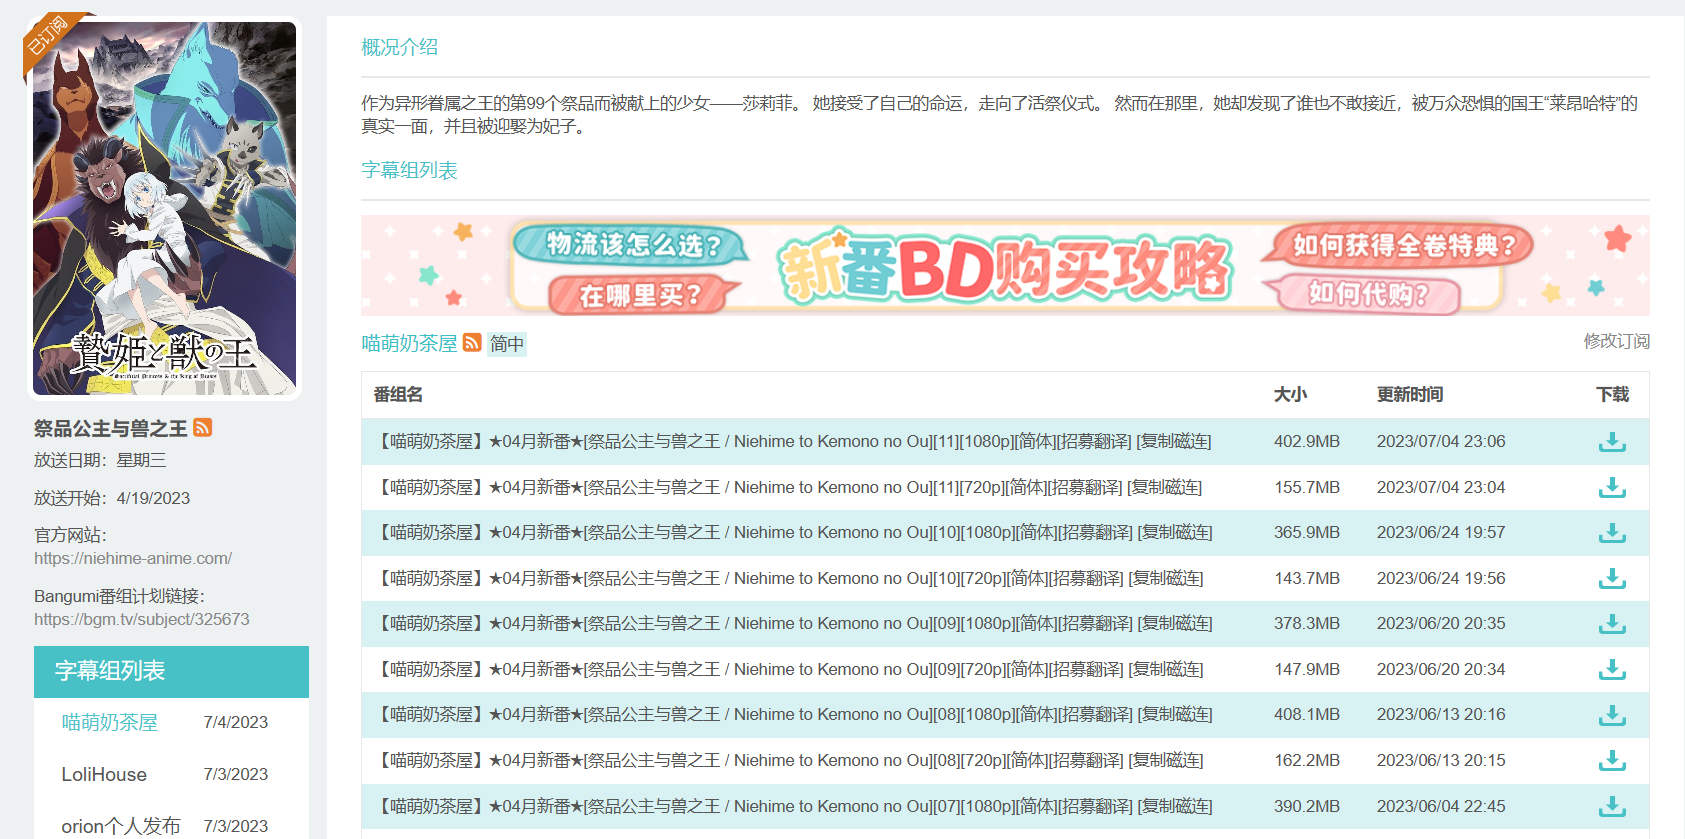Open RSS feed icon beside 喵萌奶茶屋 heading
Screen dimensions: 1685x839
472,343
